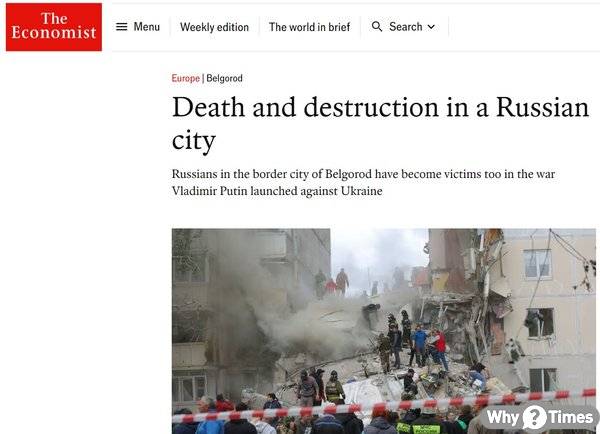Click the Why Times watermark logo
This screenshot has height=434, width=600.
539,418
